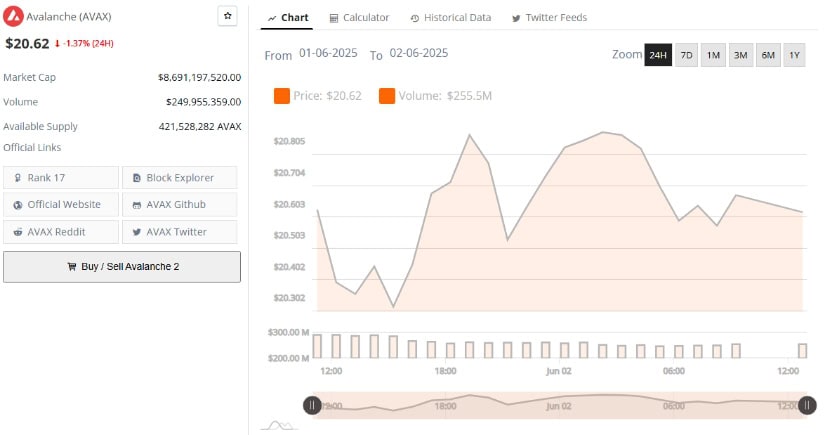
Task: Click the calculator icon beside Calculator tab
Action: [334, 18]
